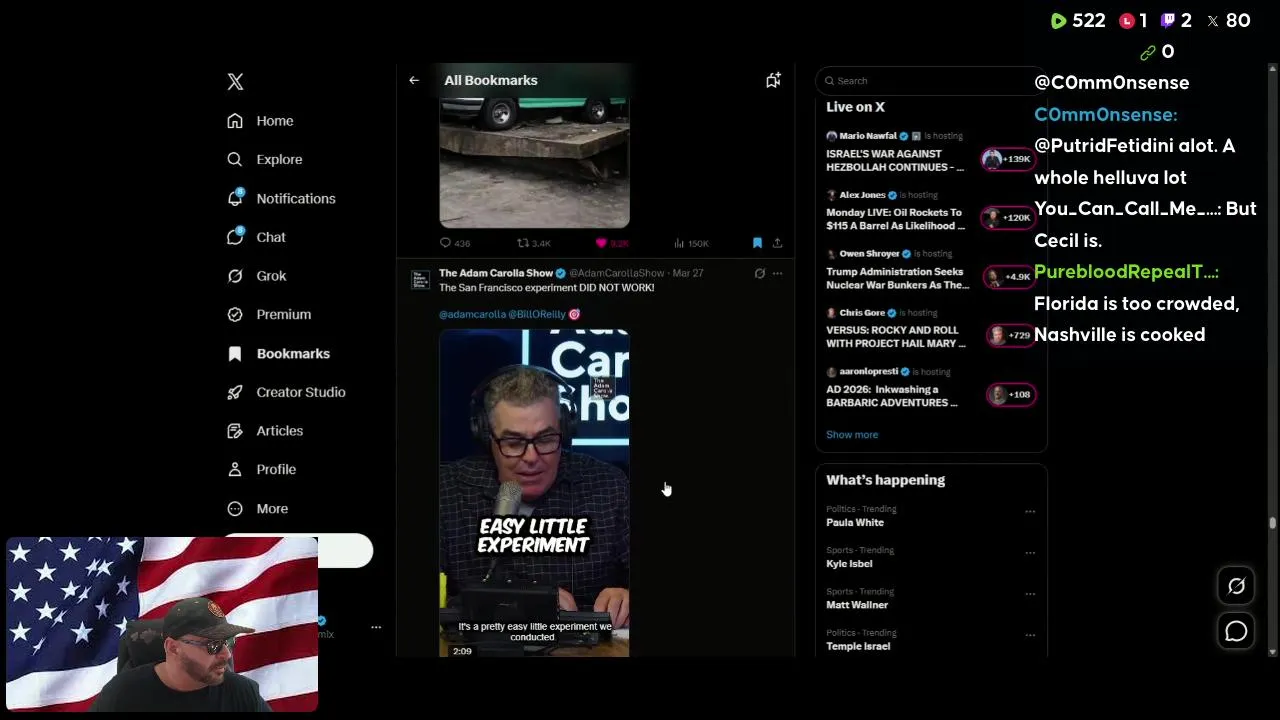Open the truck image thumbnail

pos(534,163)
